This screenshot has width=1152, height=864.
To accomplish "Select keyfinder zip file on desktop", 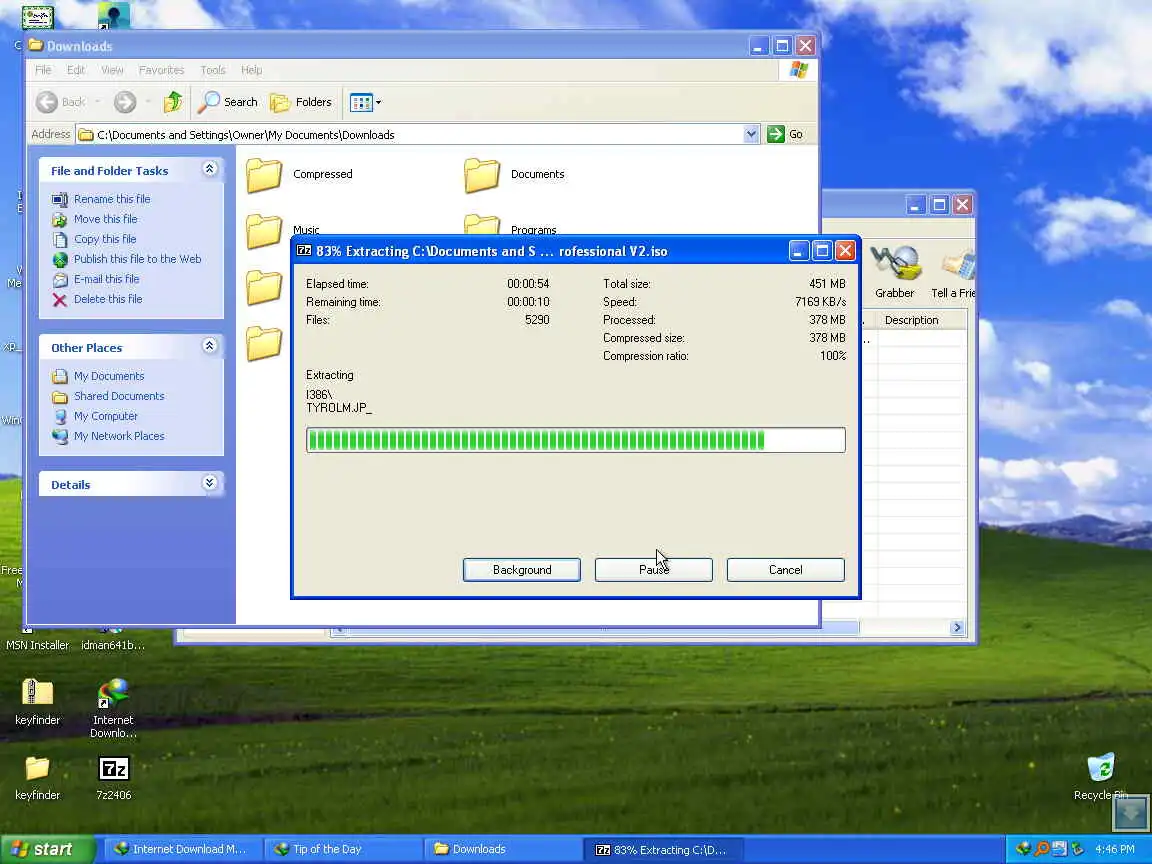I will click(x=37, y=702).
